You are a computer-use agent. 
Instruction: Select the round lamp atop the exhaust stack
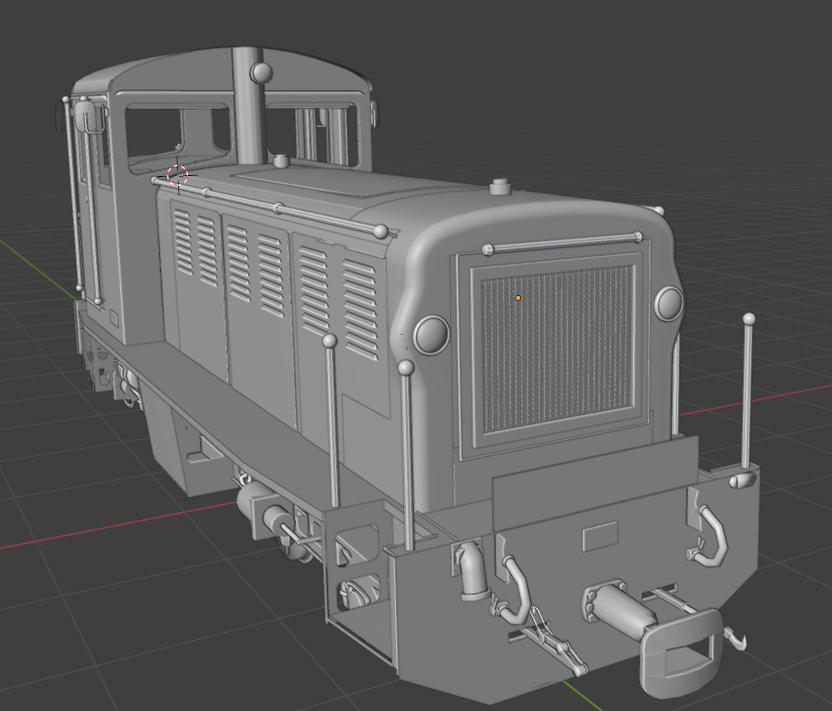click(x=261, y=72)
